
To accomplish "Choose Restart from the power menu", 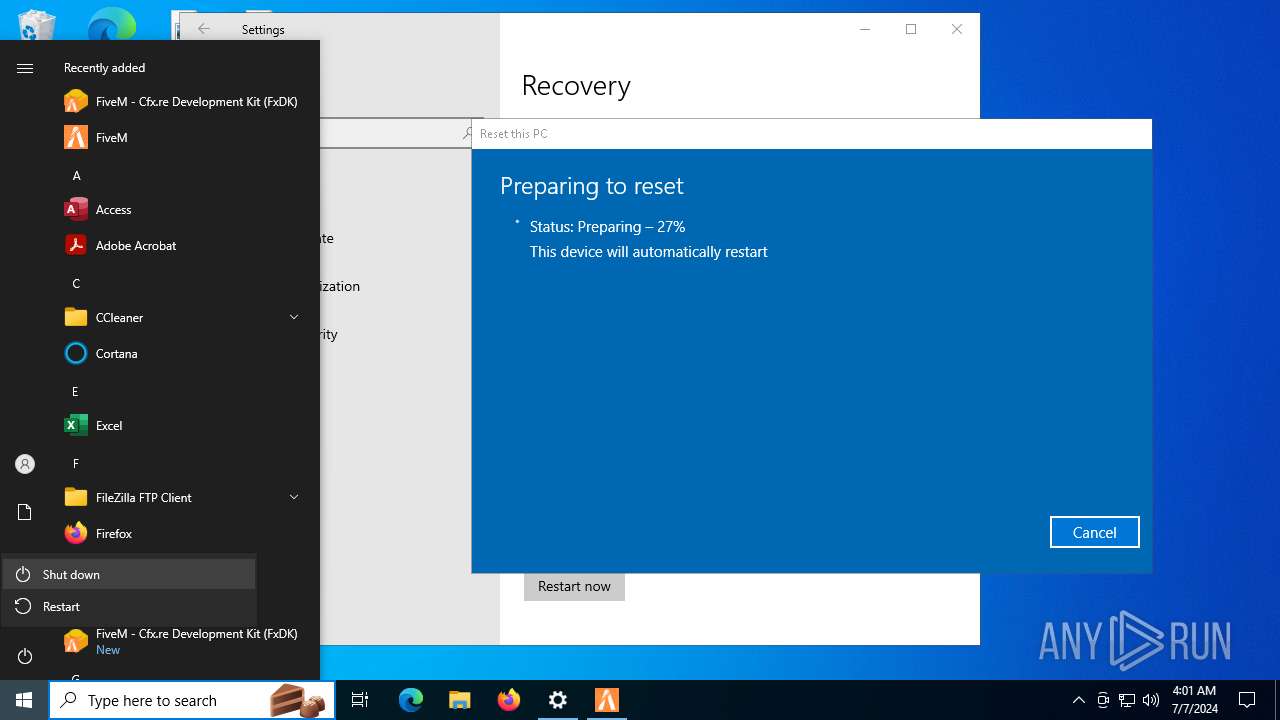I will click(x=129, y=606).
